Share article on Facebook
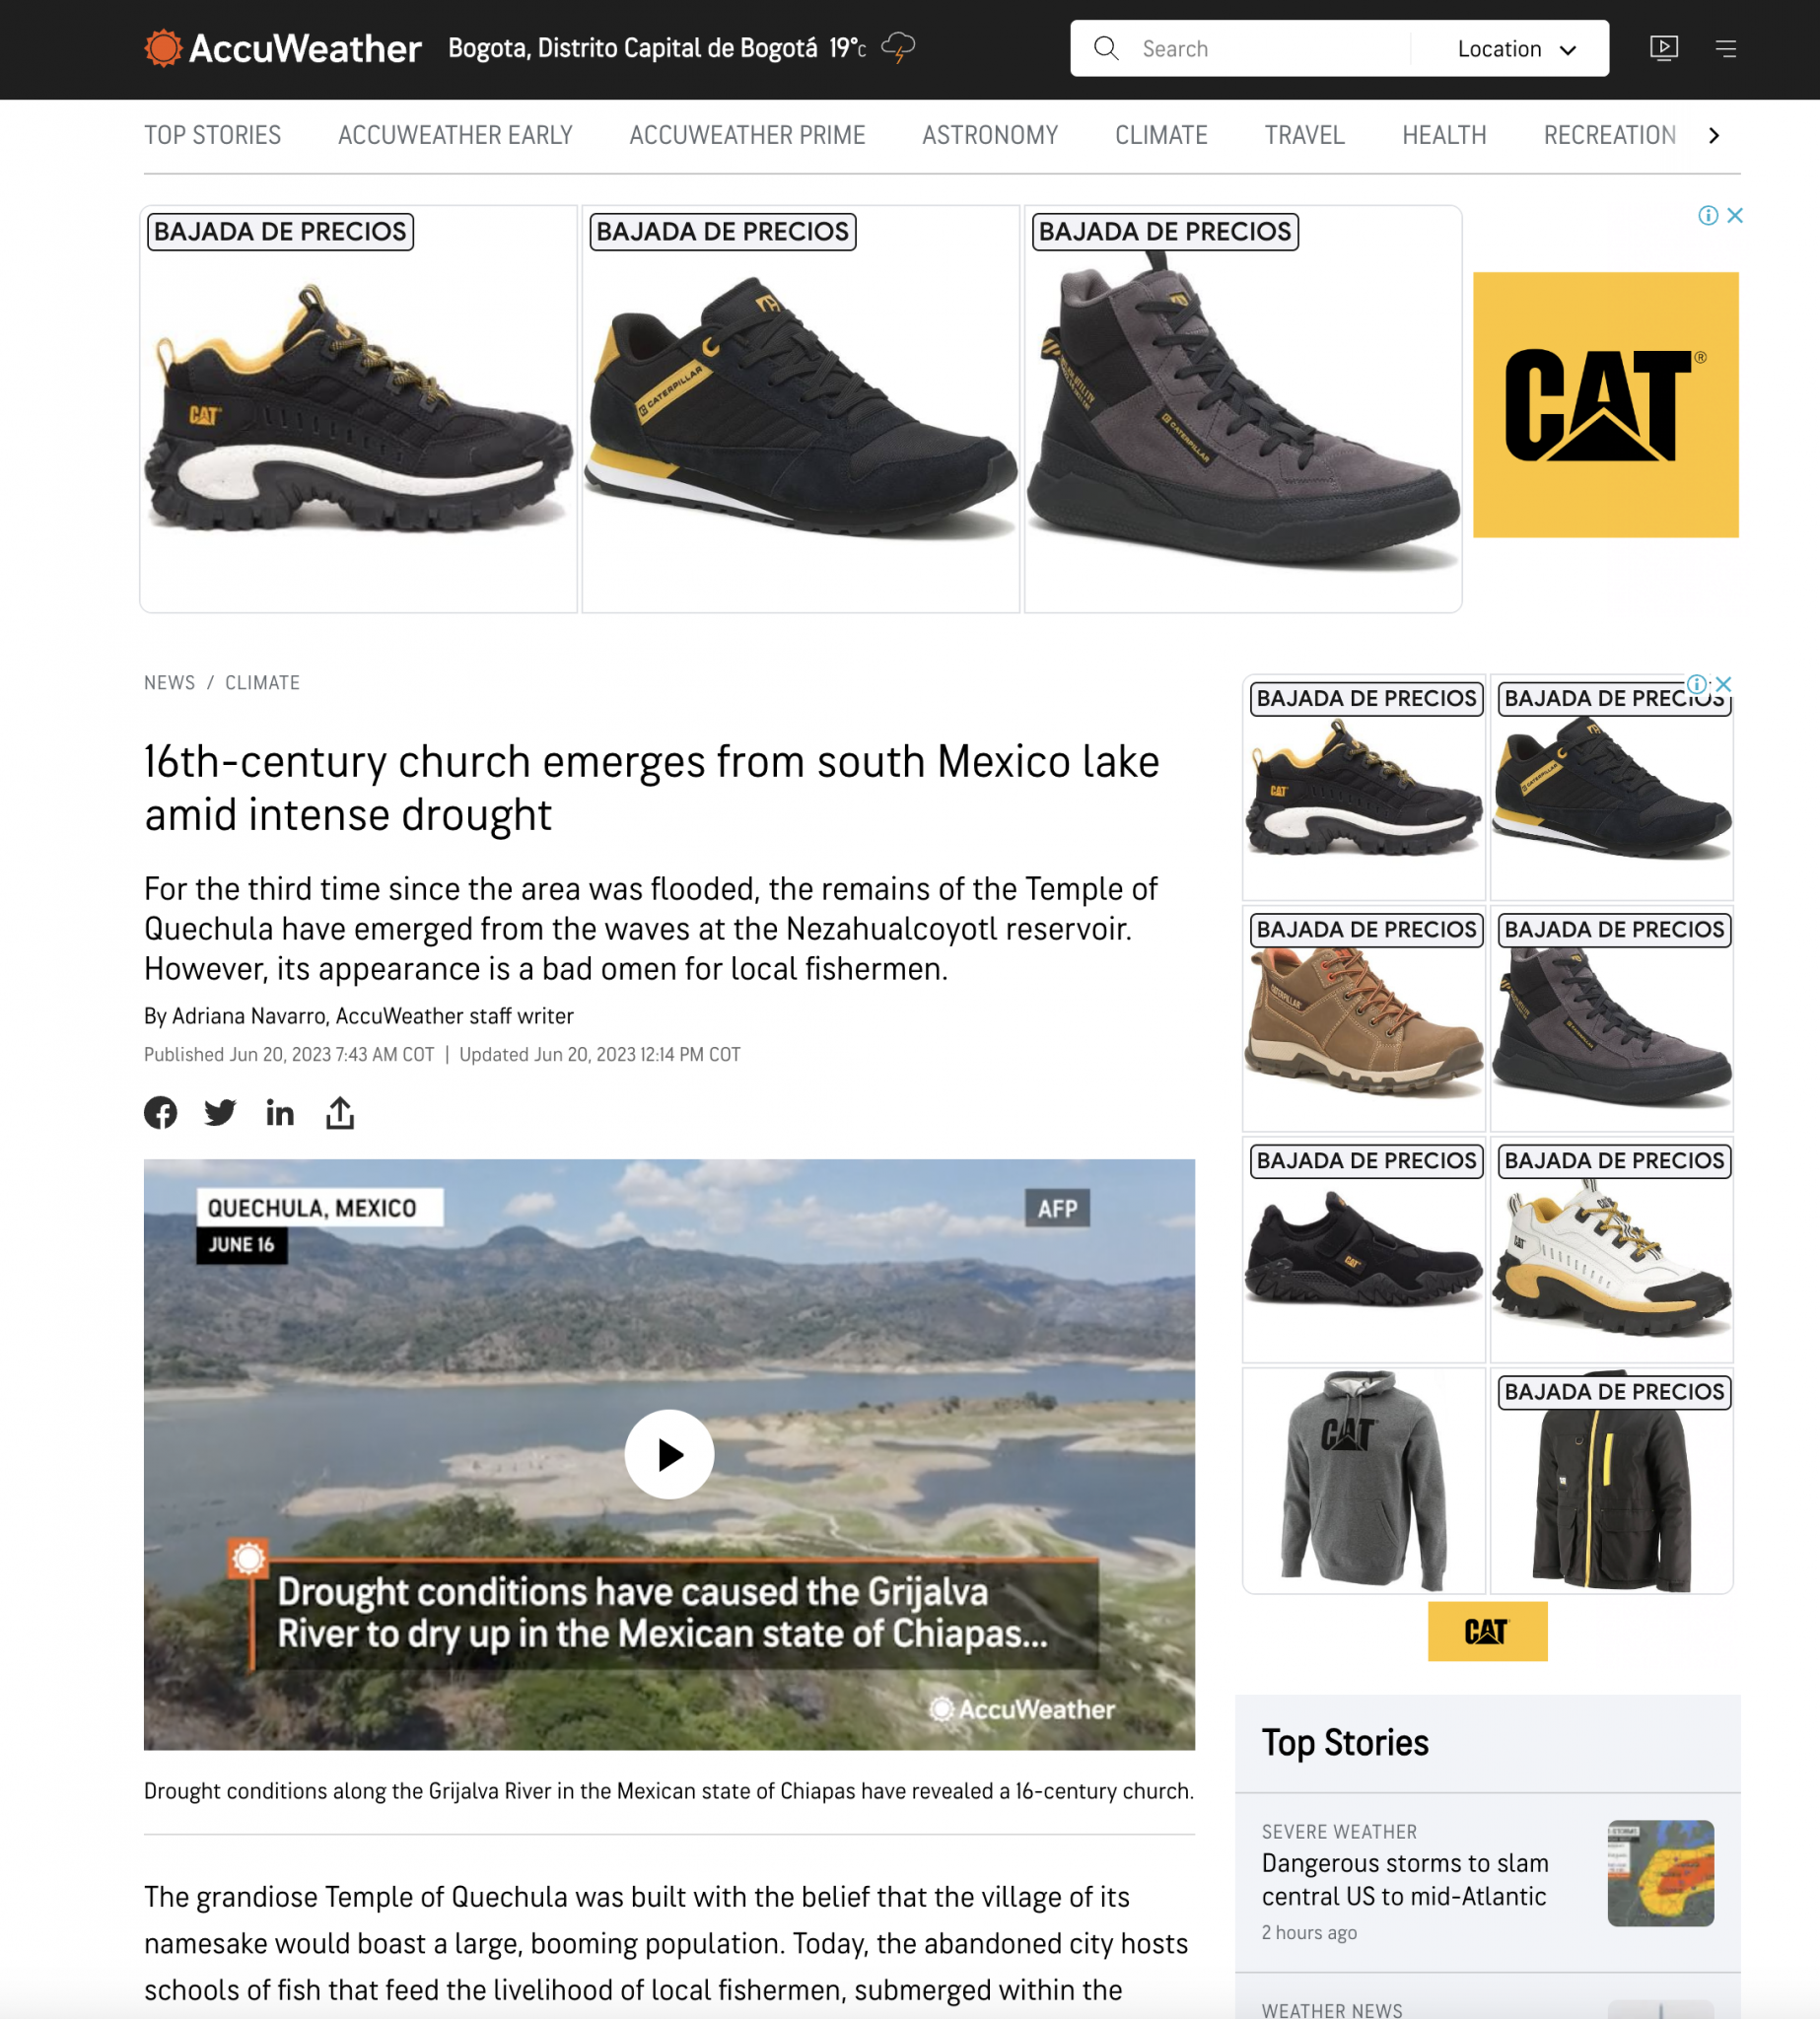 pos(160,1113)
